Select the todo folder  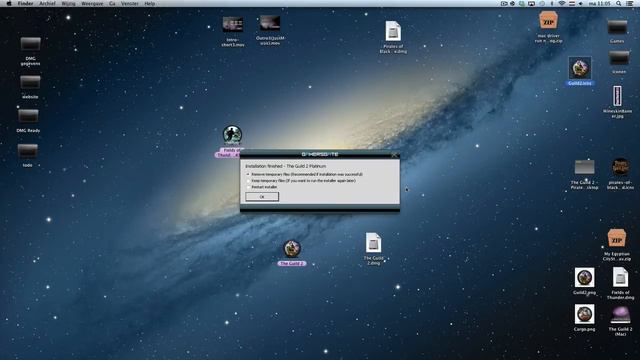[28, 152]
